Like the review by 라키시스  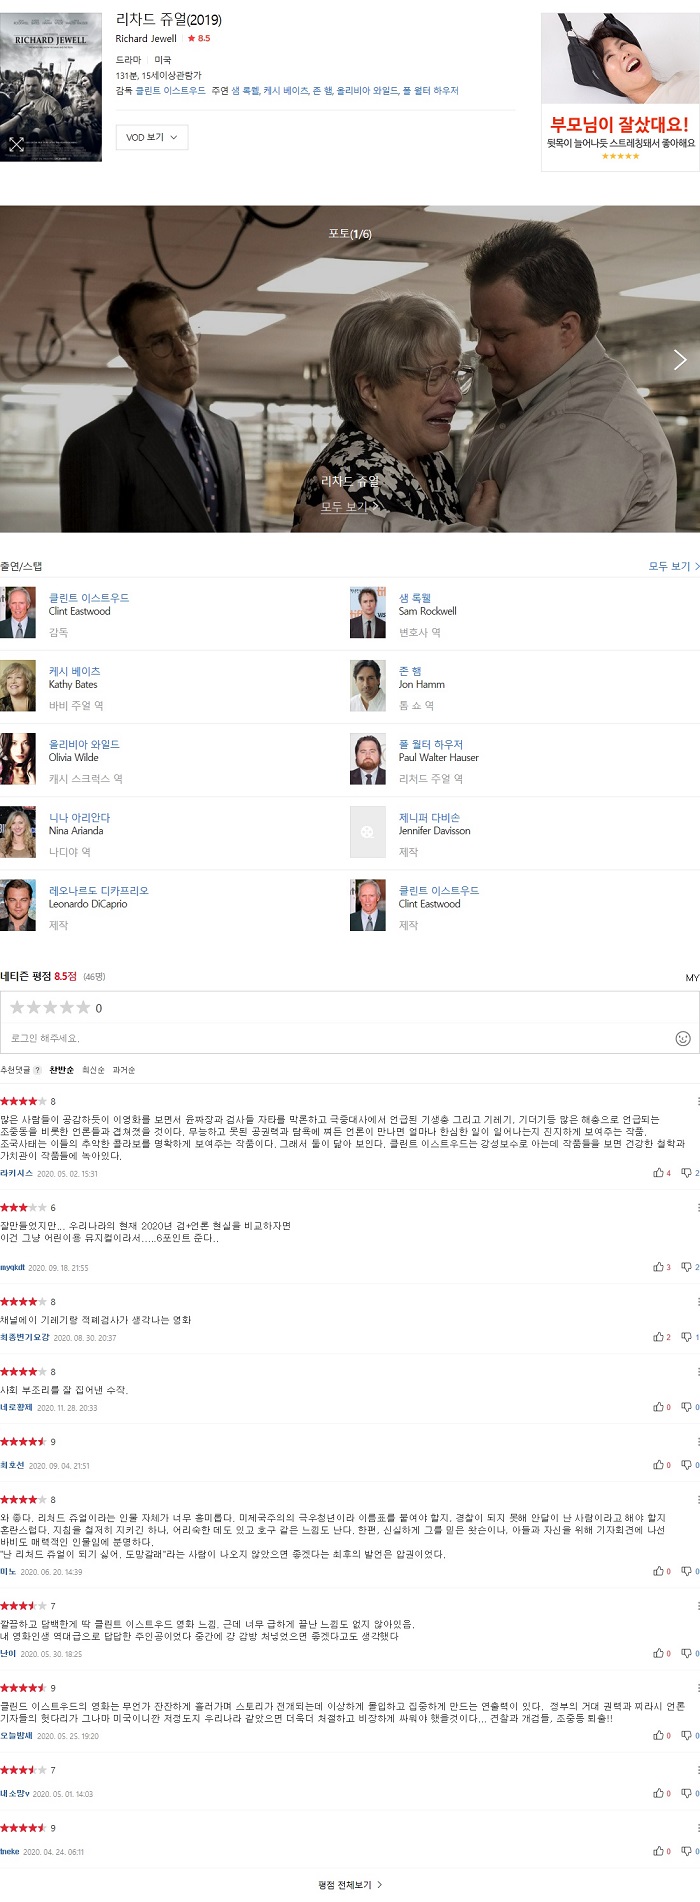(662, 1173)
